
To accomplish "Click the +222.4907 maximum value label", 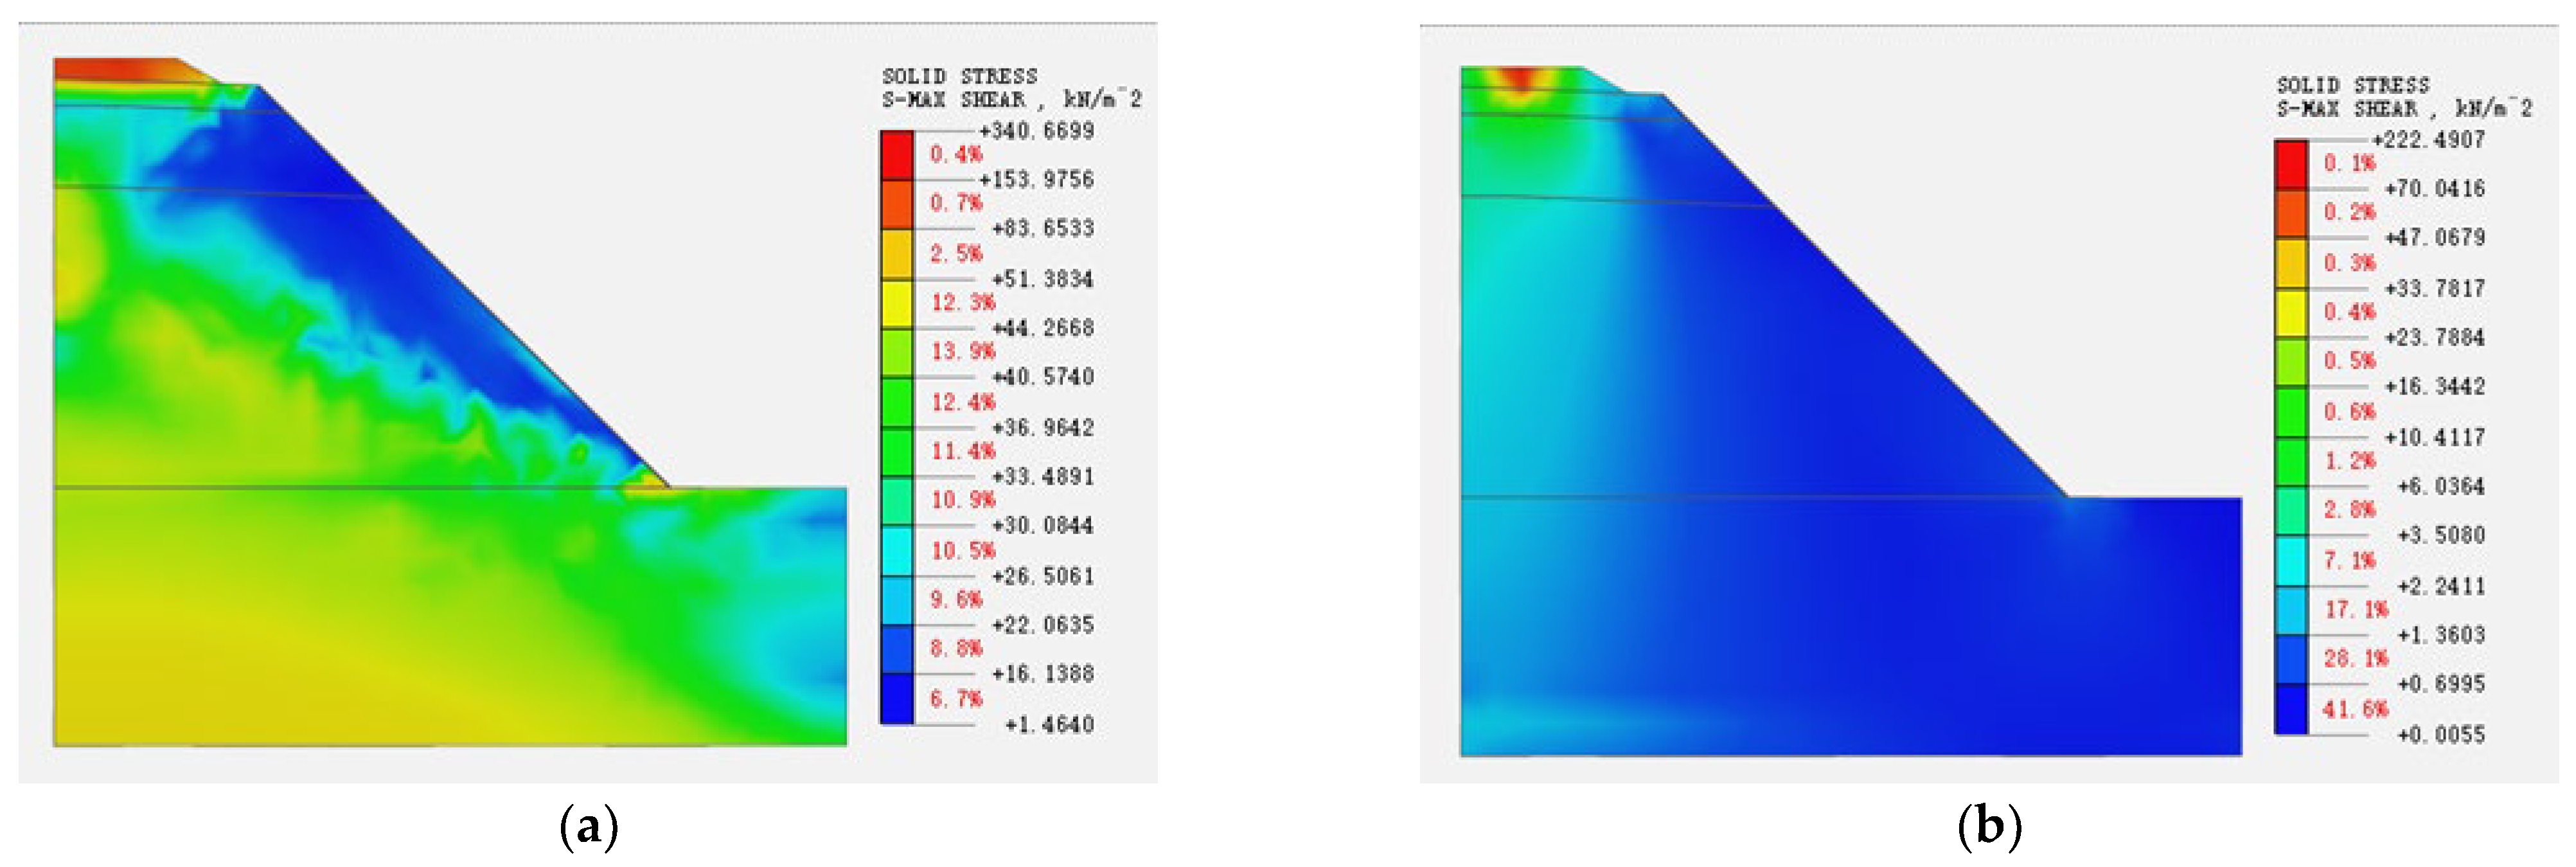I will 2428,140.
